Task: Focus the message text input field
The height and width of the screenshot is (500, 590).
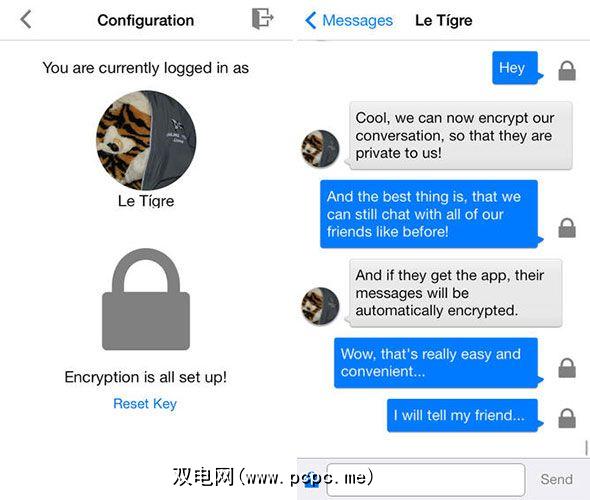Action: [426, 480]
